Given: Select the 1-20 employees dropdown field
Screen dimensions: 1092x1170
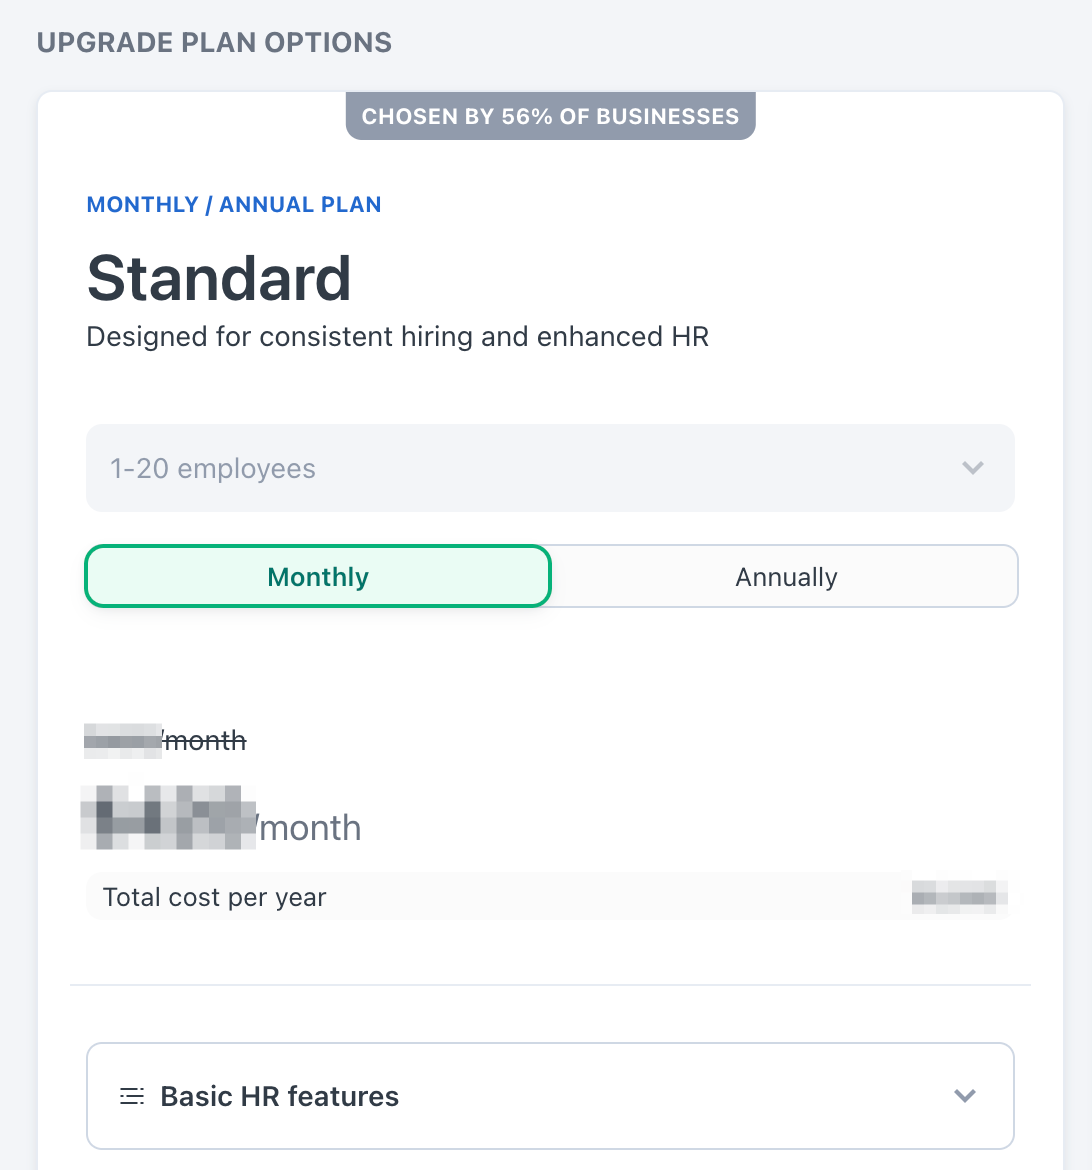Looking at the screenshot, I should coord(500,468).
